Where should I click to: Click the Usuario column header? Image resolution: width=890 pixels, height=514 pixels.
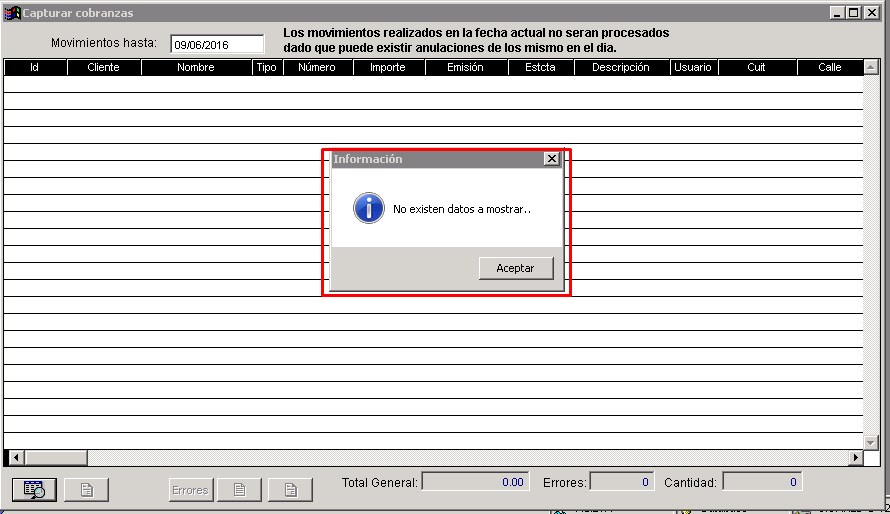point(693,67)
